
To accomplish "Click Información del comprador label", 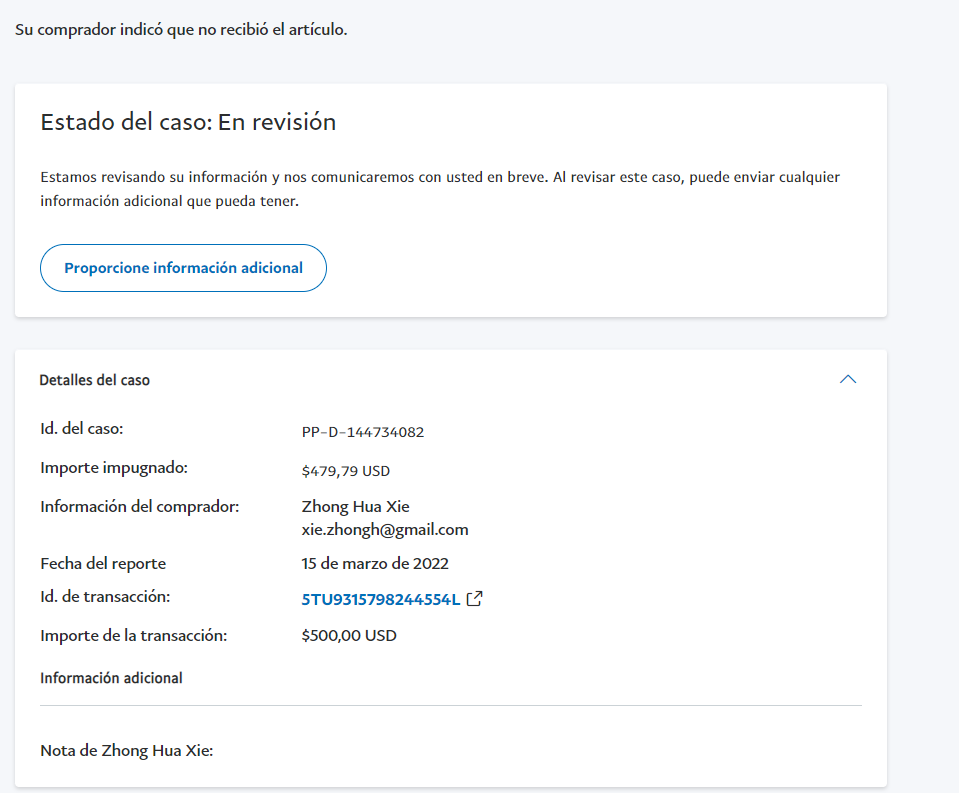I will pyautogui.click(x=139, y=507).
